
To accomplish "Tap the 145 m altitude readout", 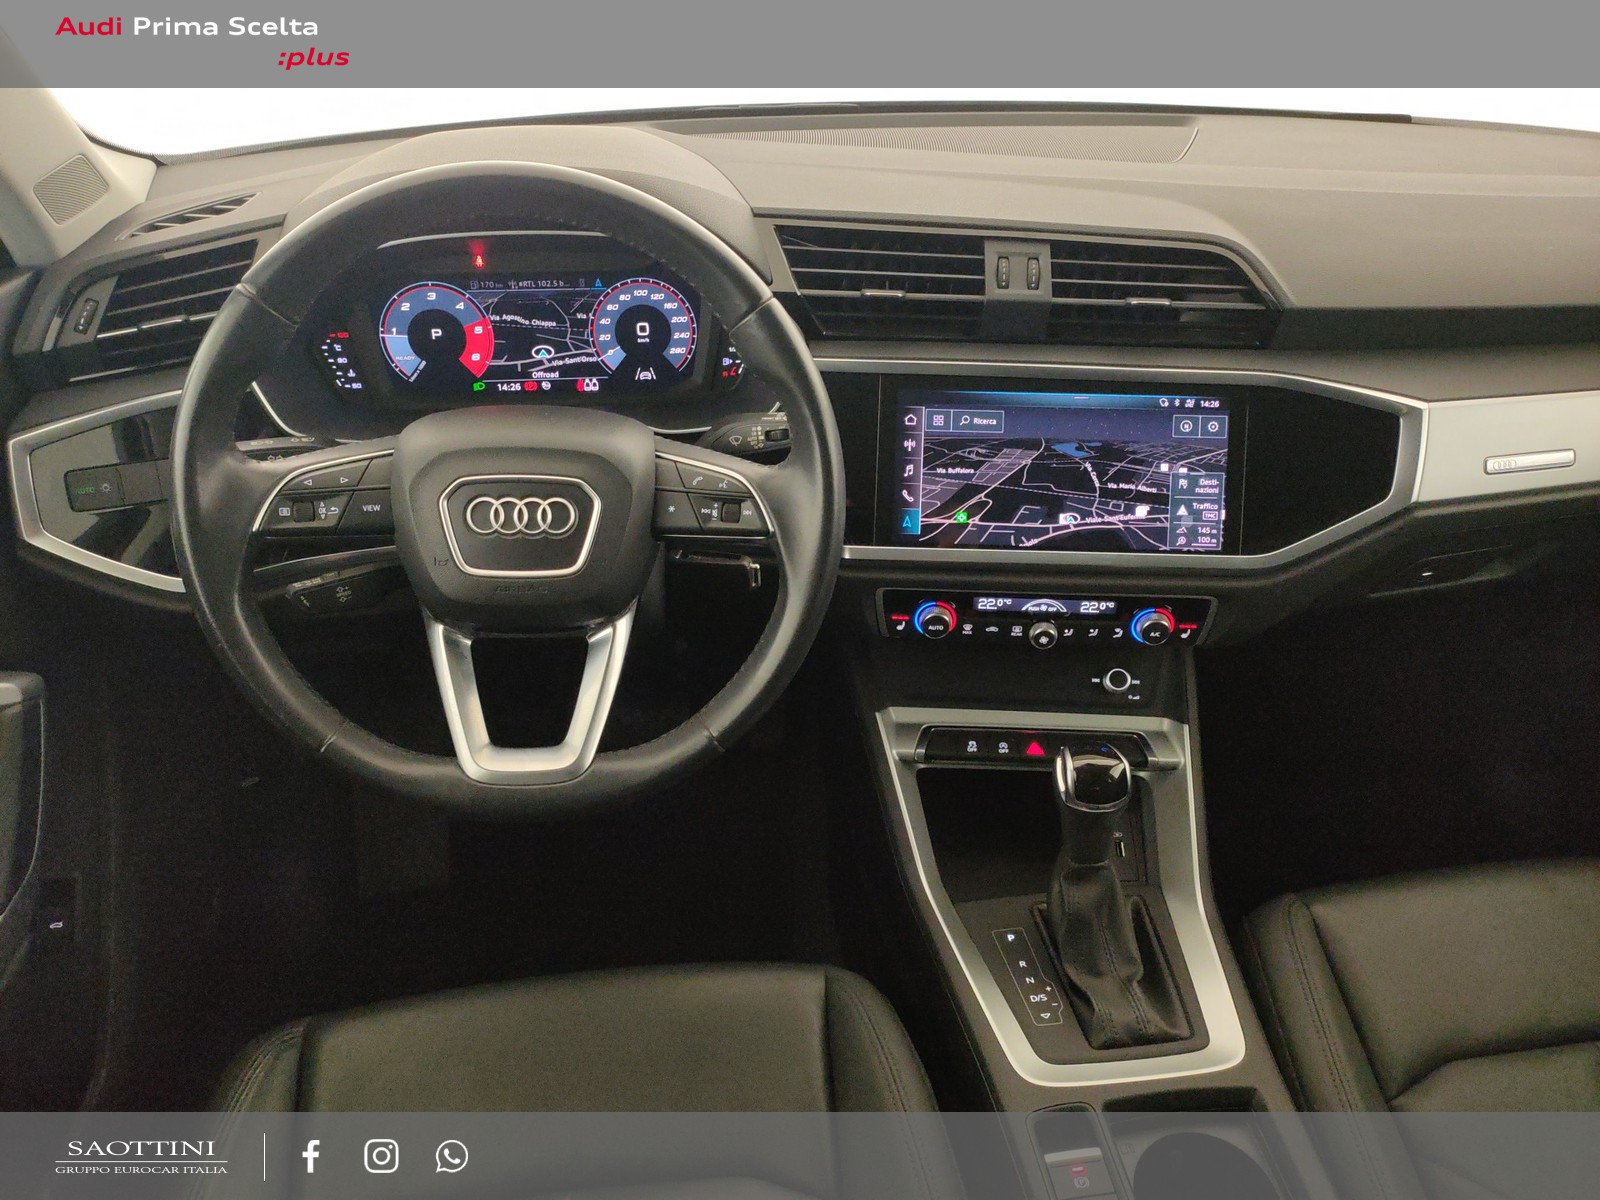I will coord(1198,530).
